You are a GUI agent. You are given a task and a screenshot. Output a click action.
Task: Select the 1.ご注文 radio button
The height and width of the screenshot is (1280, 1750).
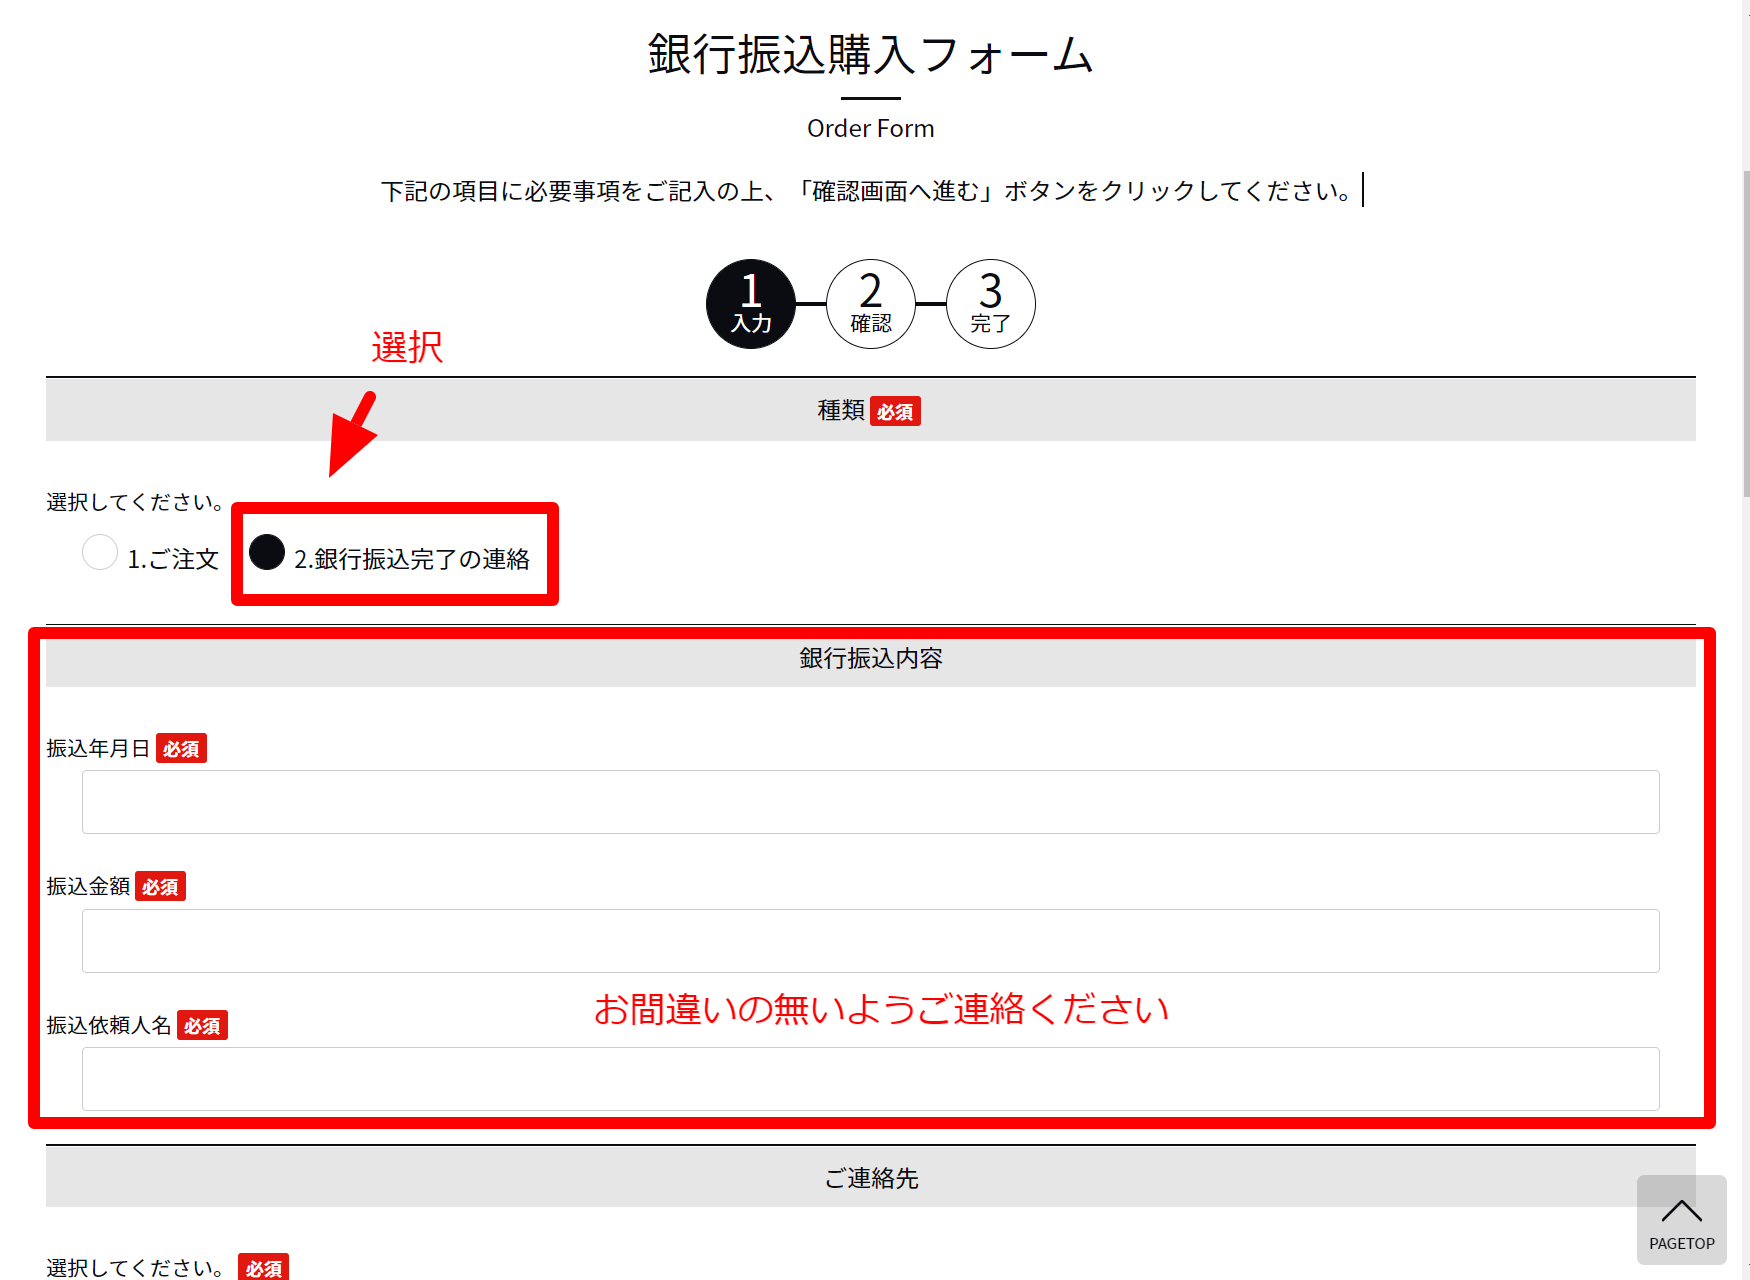click(100, 552)
